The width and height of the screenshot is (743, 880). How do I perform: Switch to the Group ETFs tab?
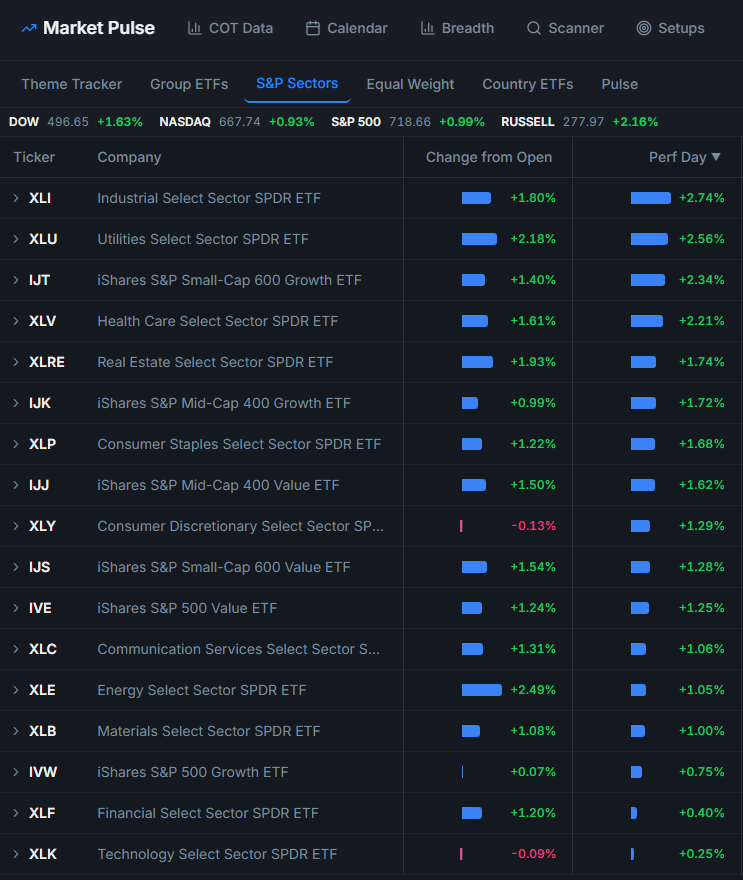(x=189, y=84)
